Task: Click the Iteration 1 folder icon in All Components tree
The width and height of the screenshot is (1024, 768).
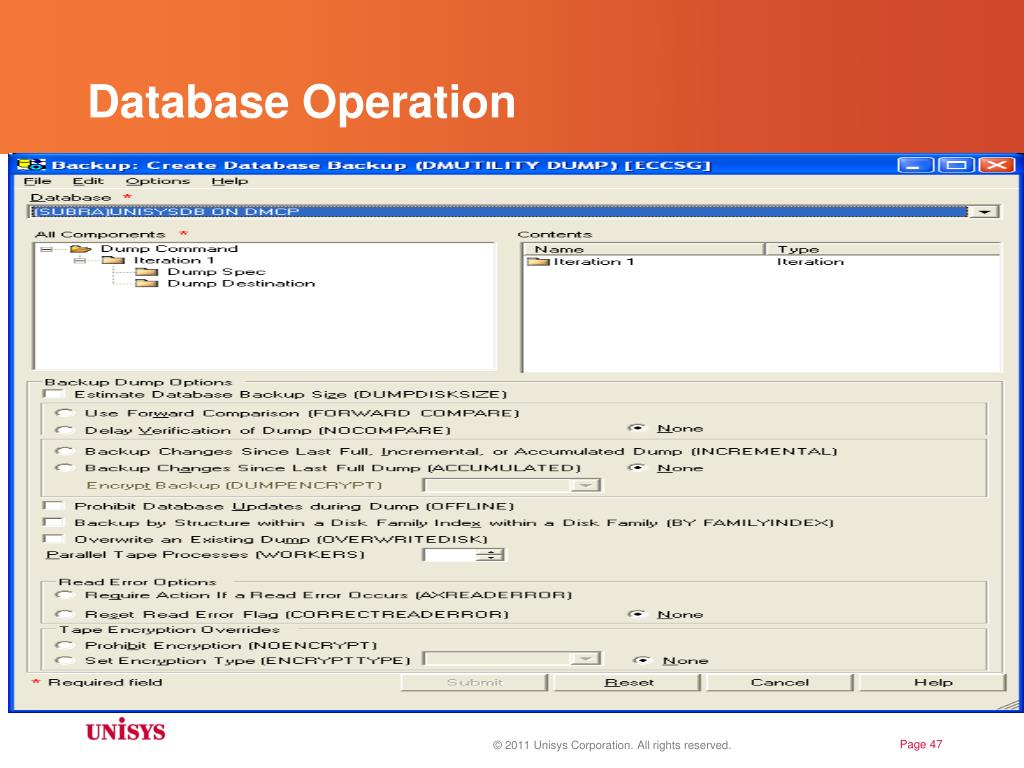Action: [113, 261]
